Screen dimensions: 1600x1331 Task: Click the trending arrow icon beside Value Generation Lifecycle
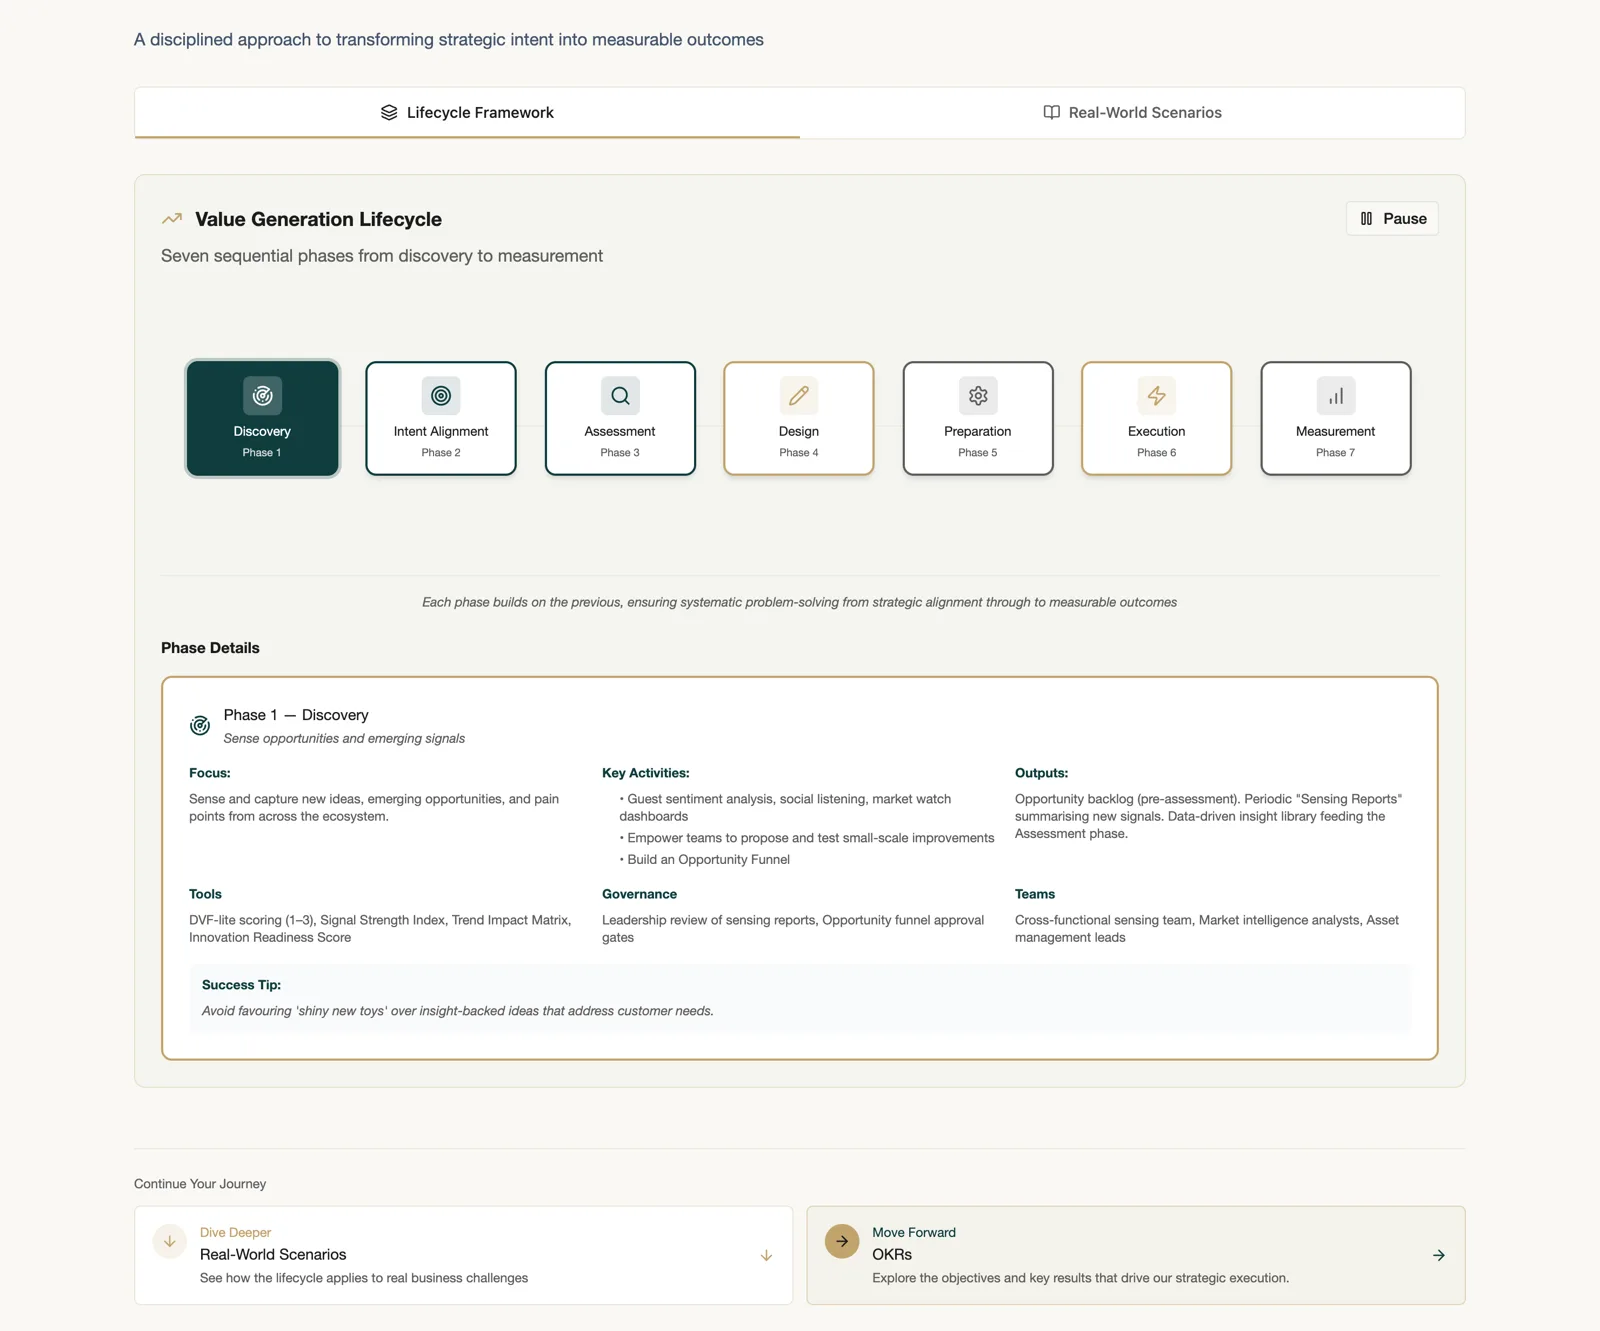pyautogui.click(x=172, y=218)
